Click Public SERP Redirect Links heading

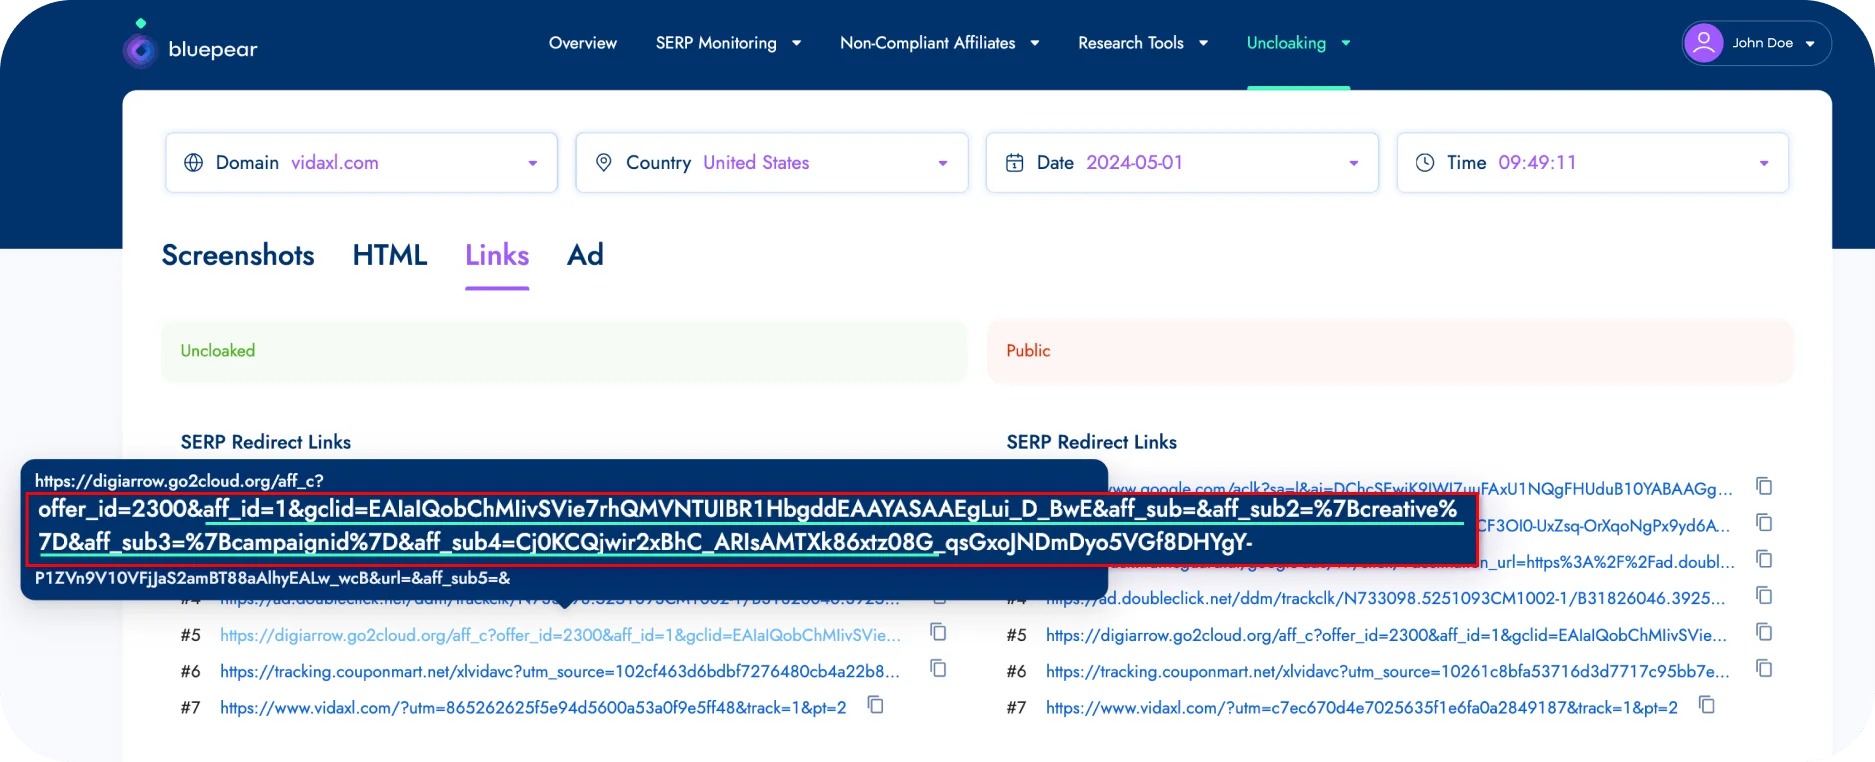pos(1092,442)
